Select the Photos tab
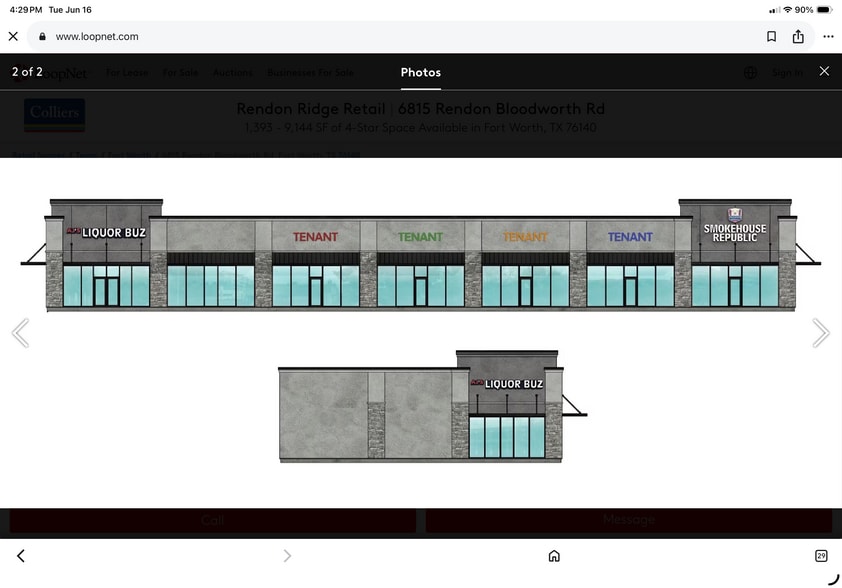Image resolution: width=842 pixels, height=588 pixels. (x=420, y=72)
